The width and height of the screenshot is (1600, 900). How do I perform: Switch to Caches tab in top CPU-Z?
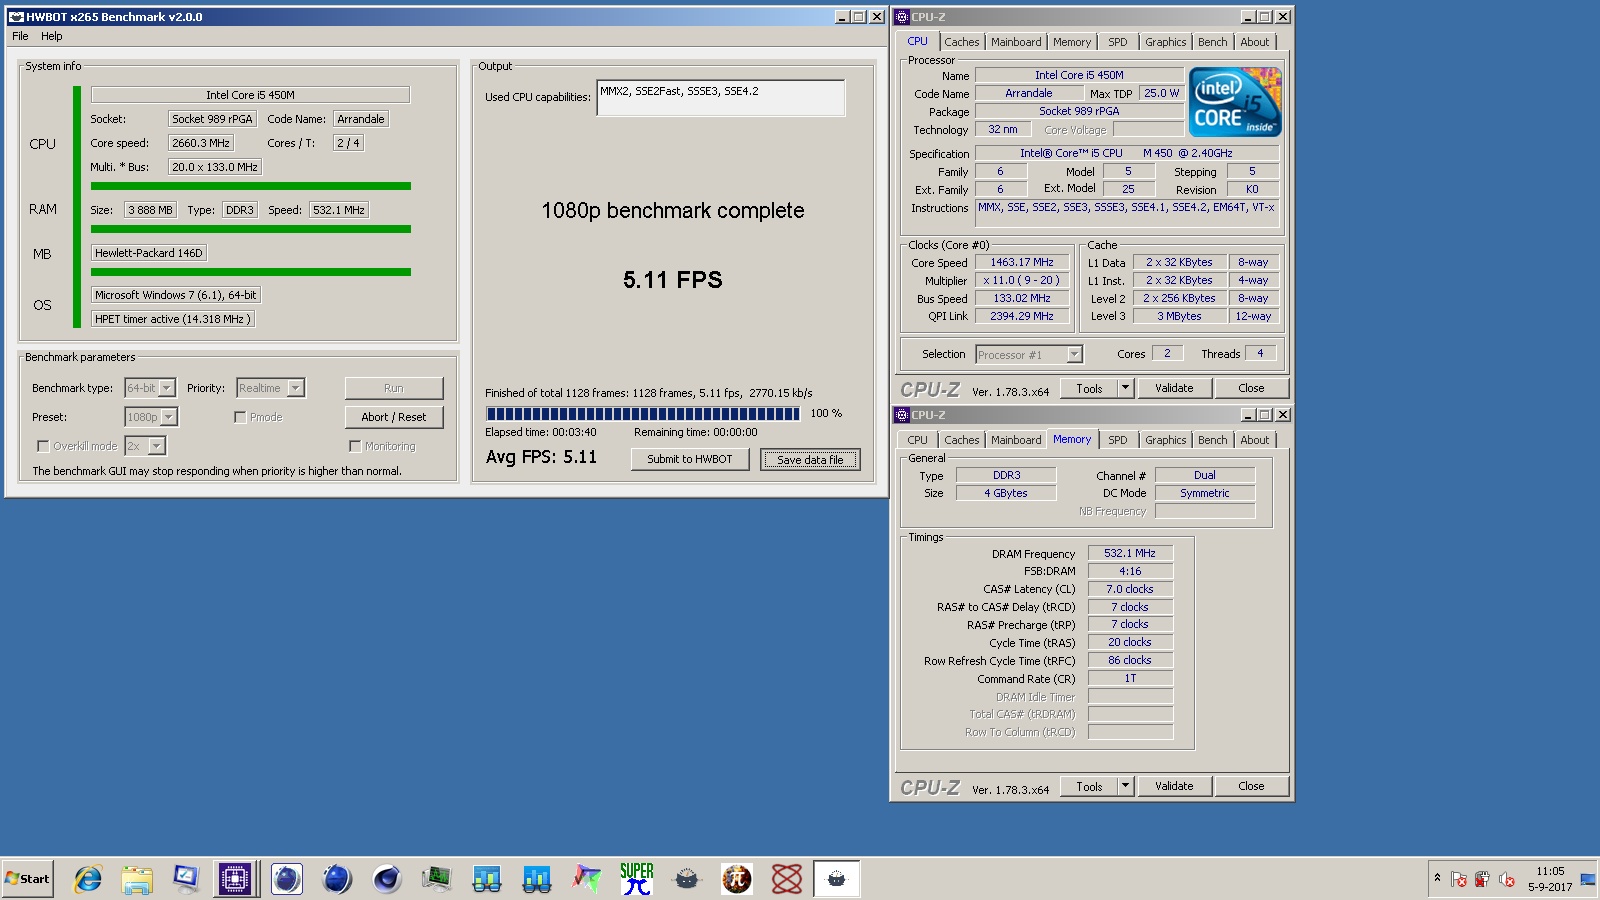pos(962,42)
